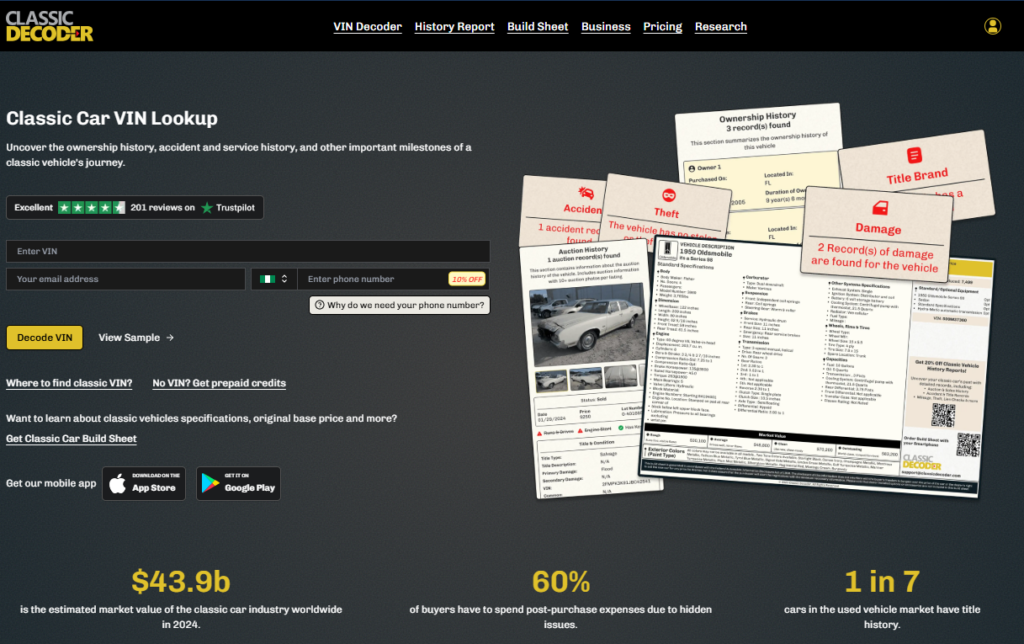Click the Get our mobile app label

click(51, 483)
